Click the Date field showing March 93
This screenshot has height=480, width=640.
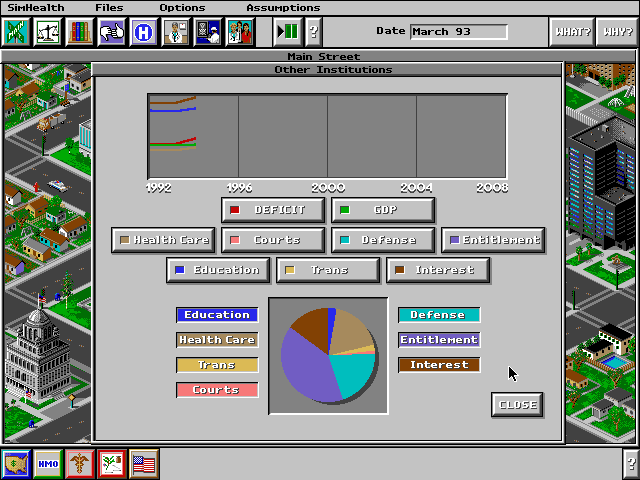458,31
